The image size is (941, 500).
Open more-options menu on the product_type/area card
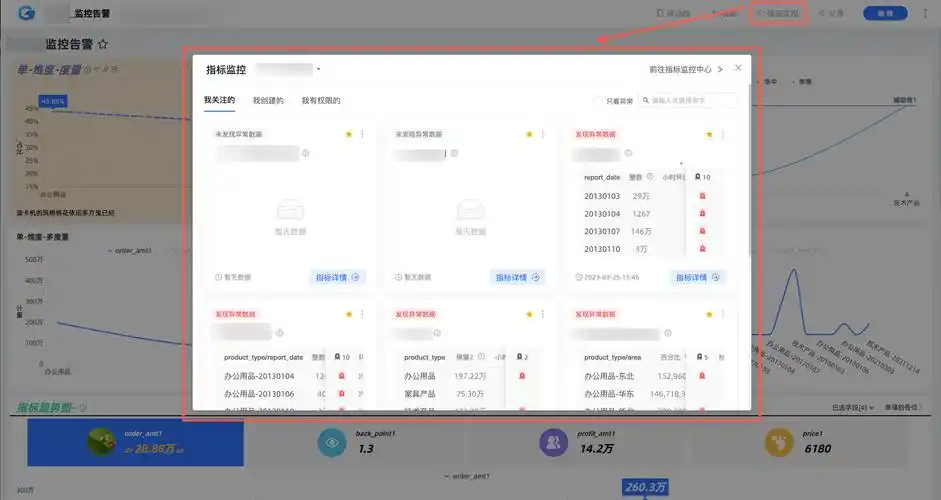[723, 314]
